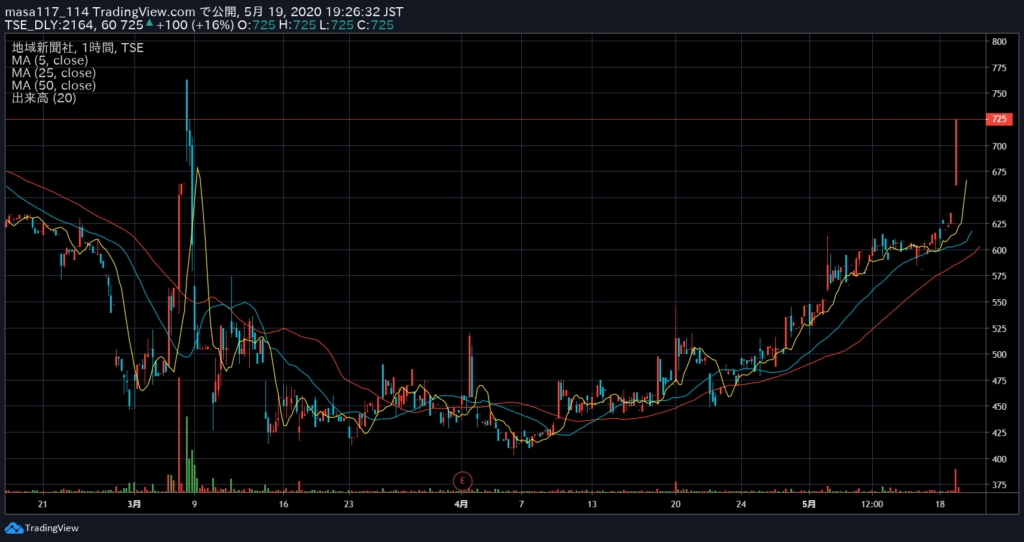The image size is (1024, 542).
Task: Click the 9 date label on time axis
Action: (195, 503)
